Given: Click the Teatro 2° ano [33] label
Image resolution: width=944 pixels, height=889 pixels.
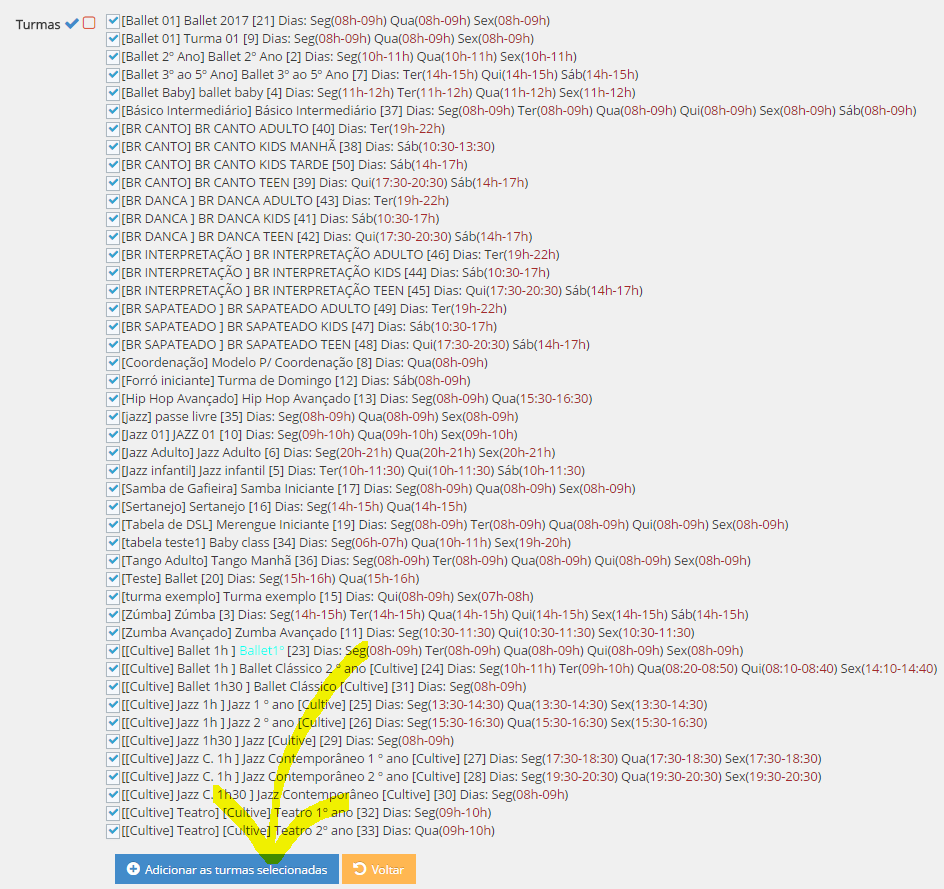Looking at the screenshot, I should pyautogui.click(x=308, y=831).
